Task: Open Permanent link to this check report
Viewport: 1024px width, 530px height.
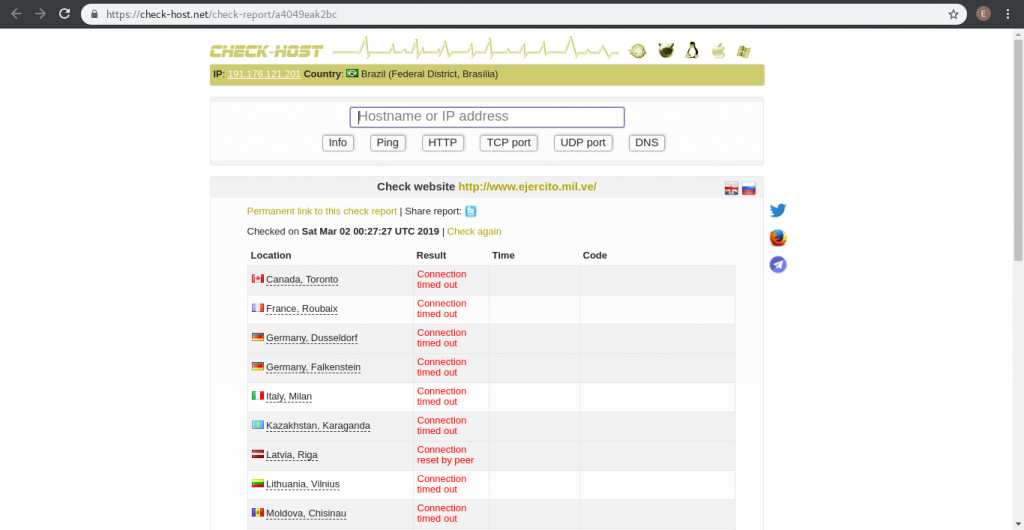Action: (x=322, y=211)
